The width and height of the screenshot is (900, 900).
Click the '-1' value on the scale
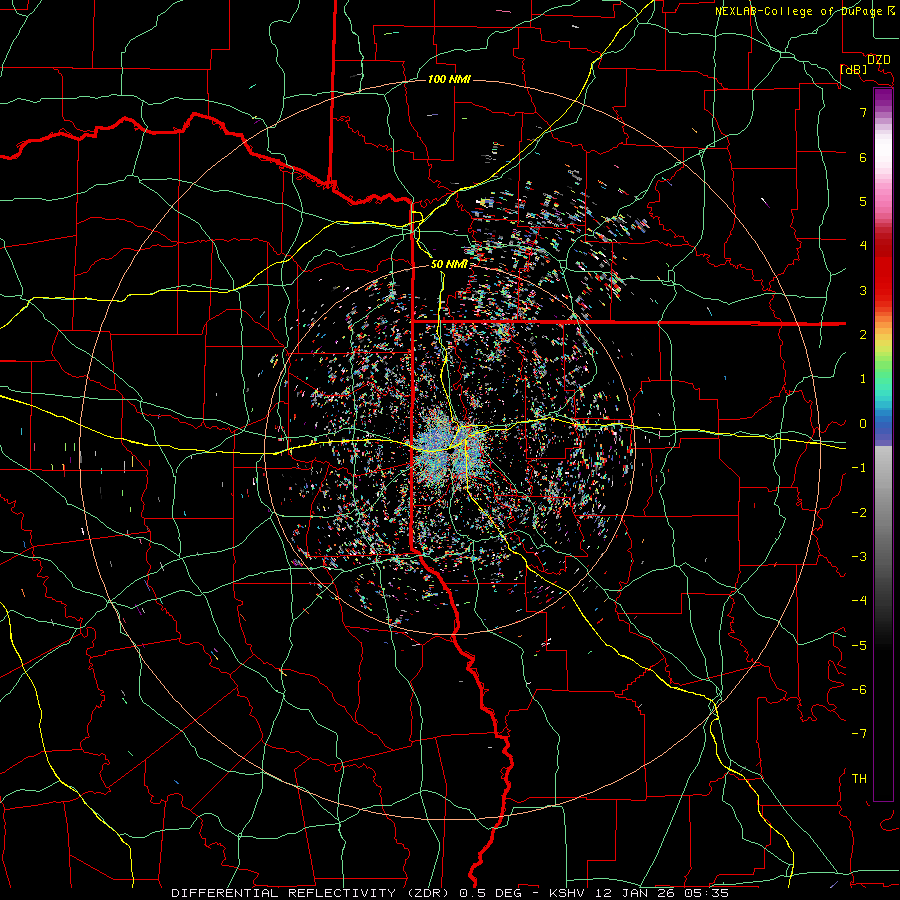click(859, 468)
